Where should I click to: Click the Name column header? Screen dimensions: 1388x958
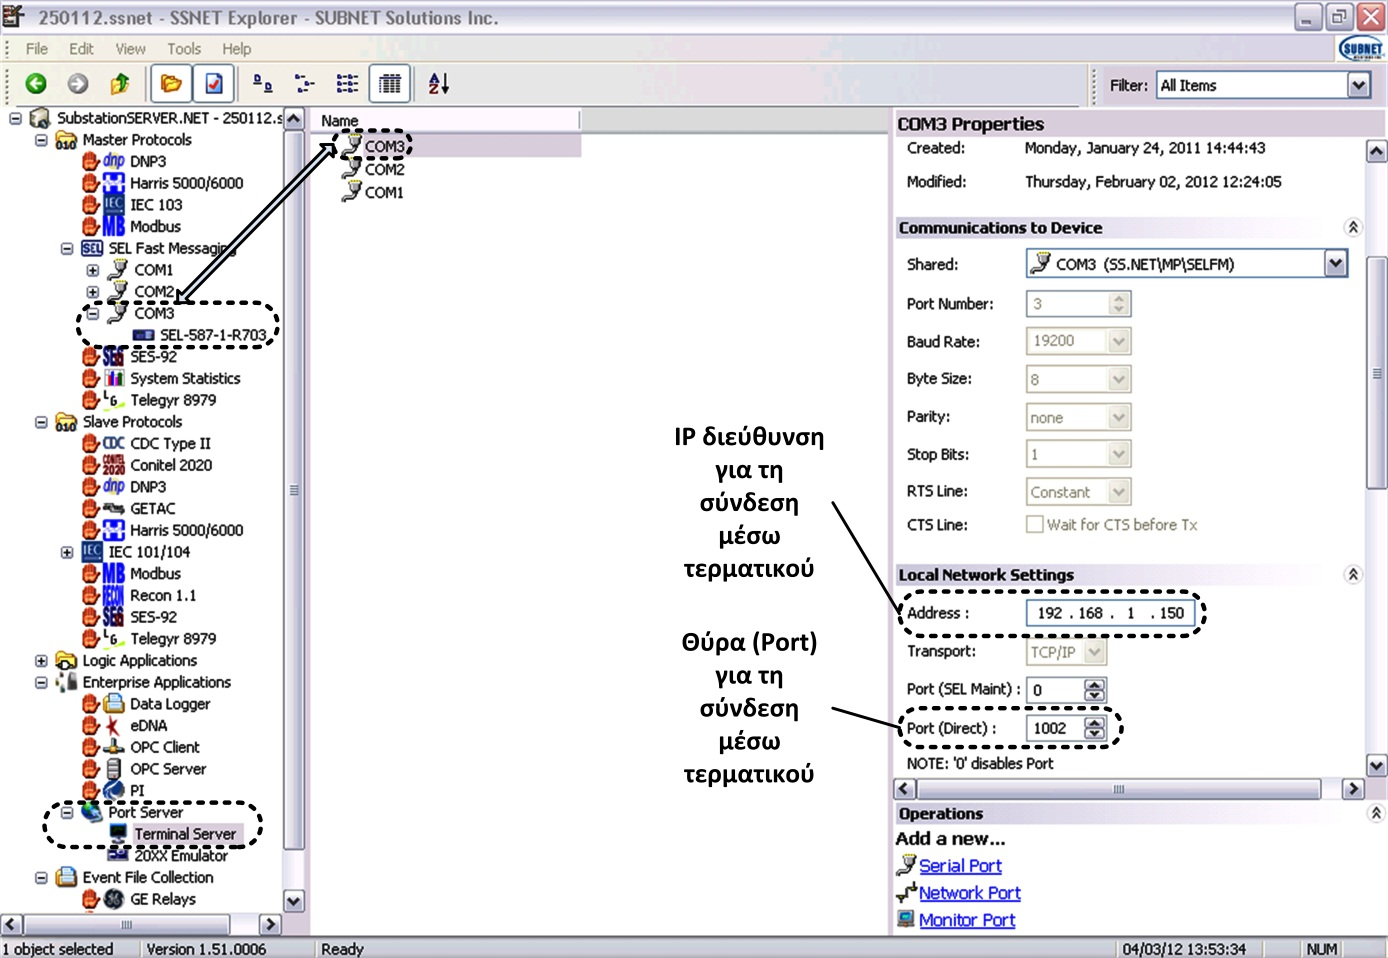click(446, 120)
